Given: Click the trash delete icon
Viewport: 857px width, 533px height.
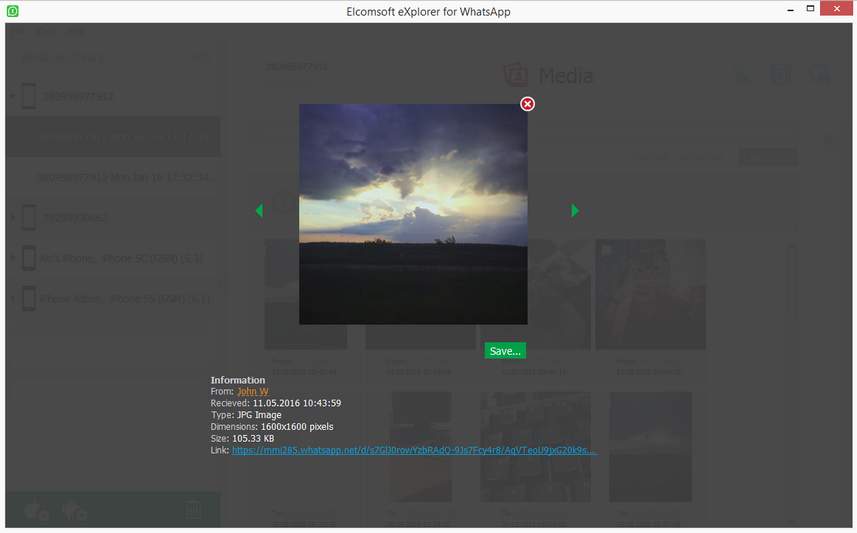Looking at the screenshot, I should (x=193, y=509).
